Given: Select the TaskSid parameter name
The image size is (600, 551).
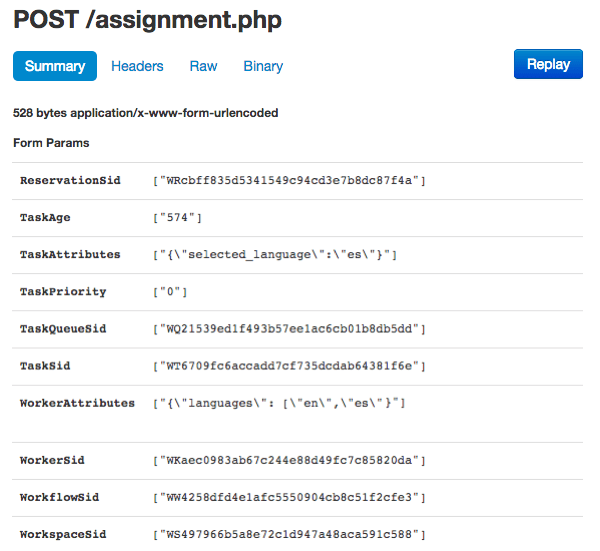Looking at the screenshot, I should (45, 366).
